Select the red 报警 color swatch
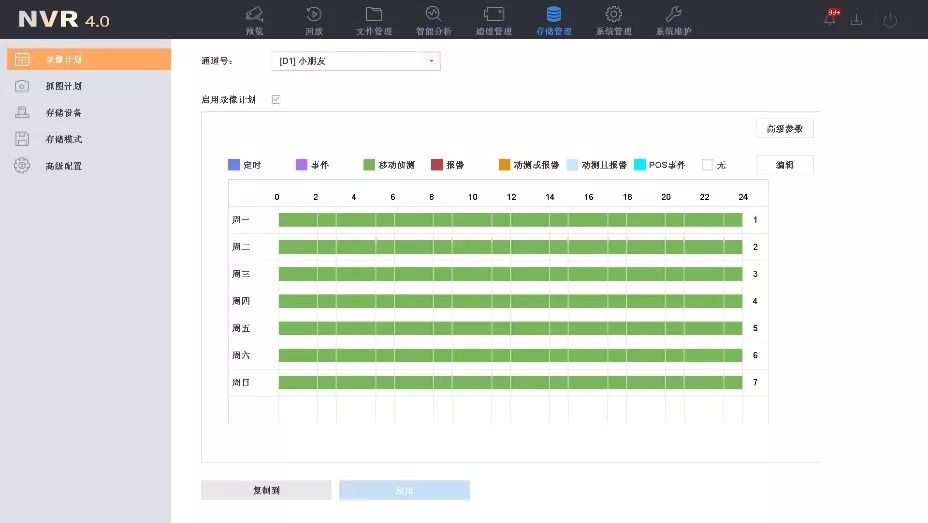This screenshot has height=523, width=928. tap(437, 164)
